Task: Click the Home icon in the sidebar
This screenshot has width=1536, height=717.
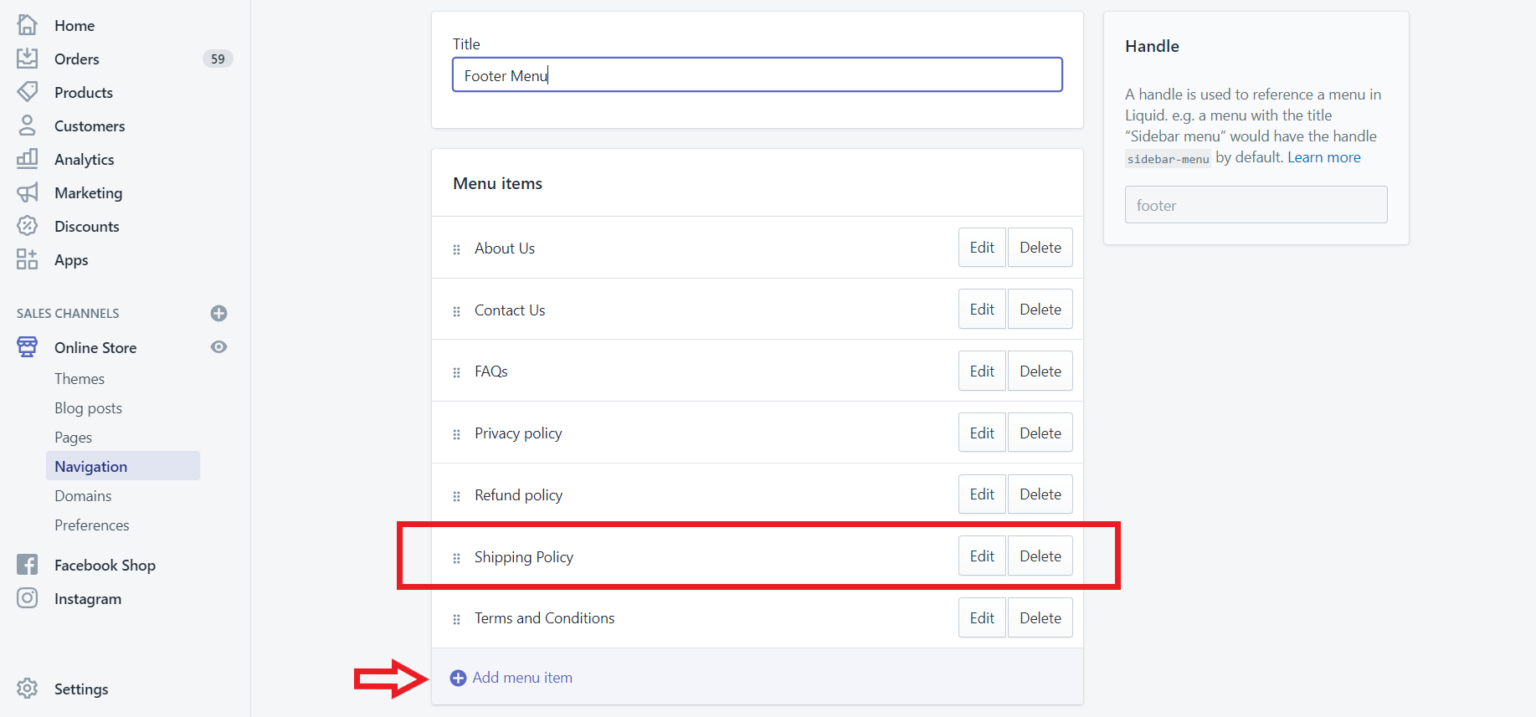Action: click(28, 25)
